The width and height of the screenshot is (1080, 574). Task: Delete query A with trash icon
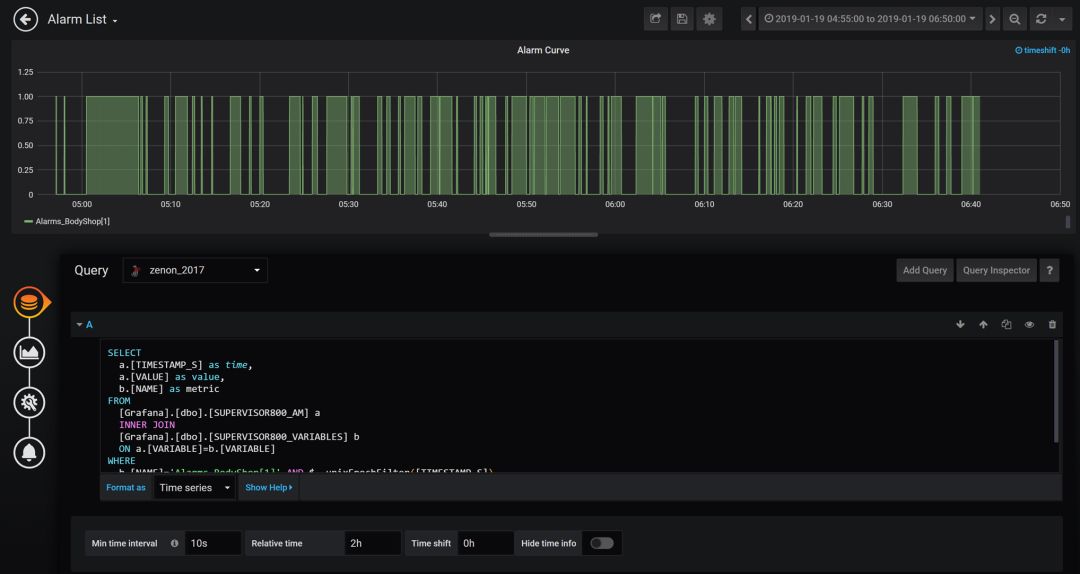(x=1051, y=325)
